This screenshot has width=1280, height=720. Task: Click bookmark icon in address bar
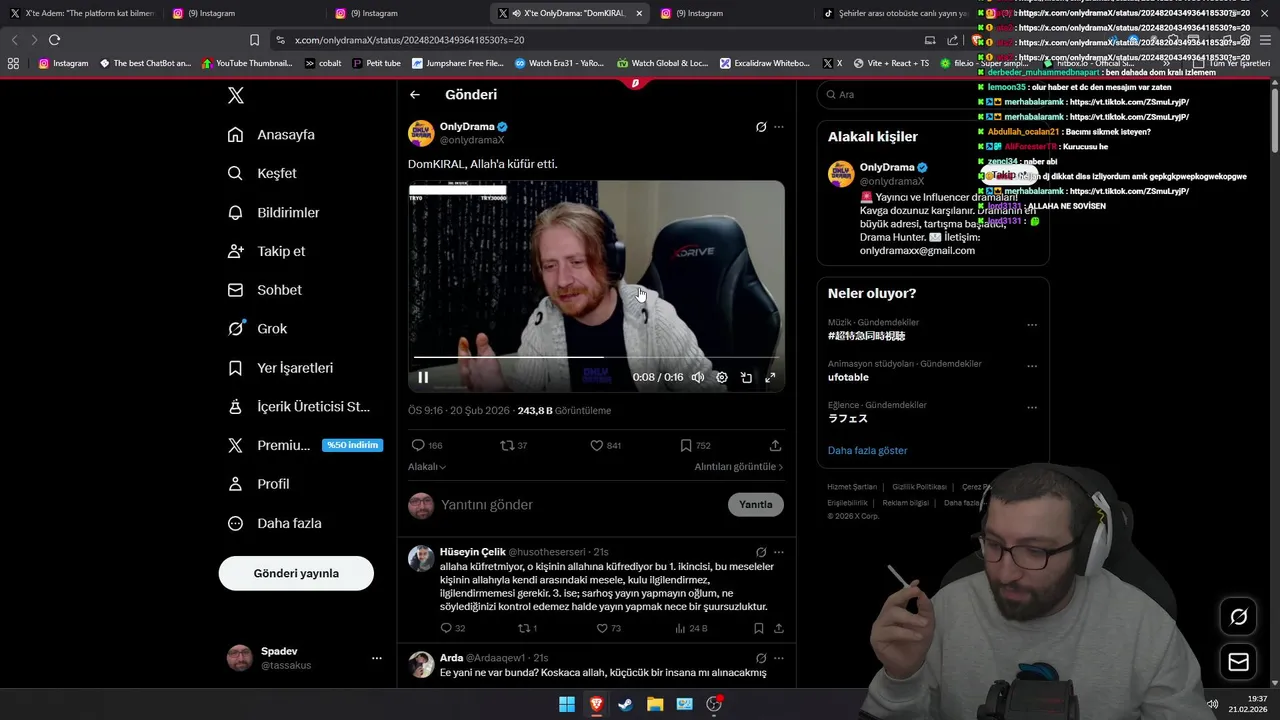[x=254, y=40]
